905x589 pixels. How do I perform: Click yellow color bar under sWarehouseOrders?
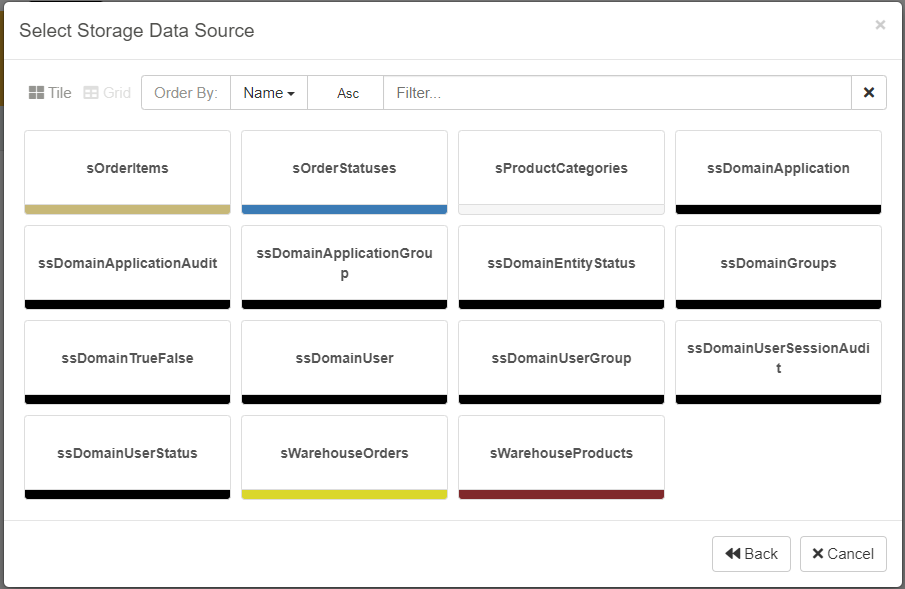(344, 494)
